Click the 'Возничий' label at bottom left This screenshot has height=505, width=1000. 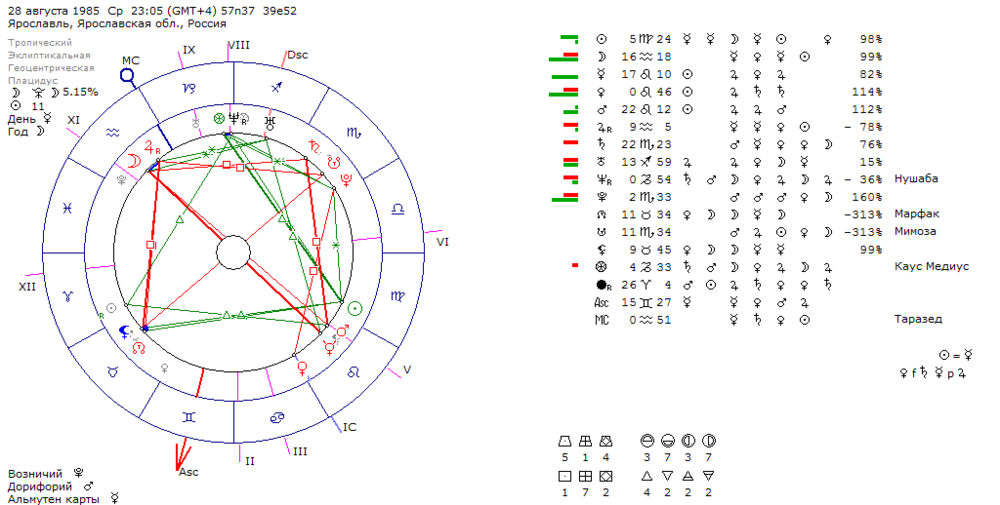(35, 474)
